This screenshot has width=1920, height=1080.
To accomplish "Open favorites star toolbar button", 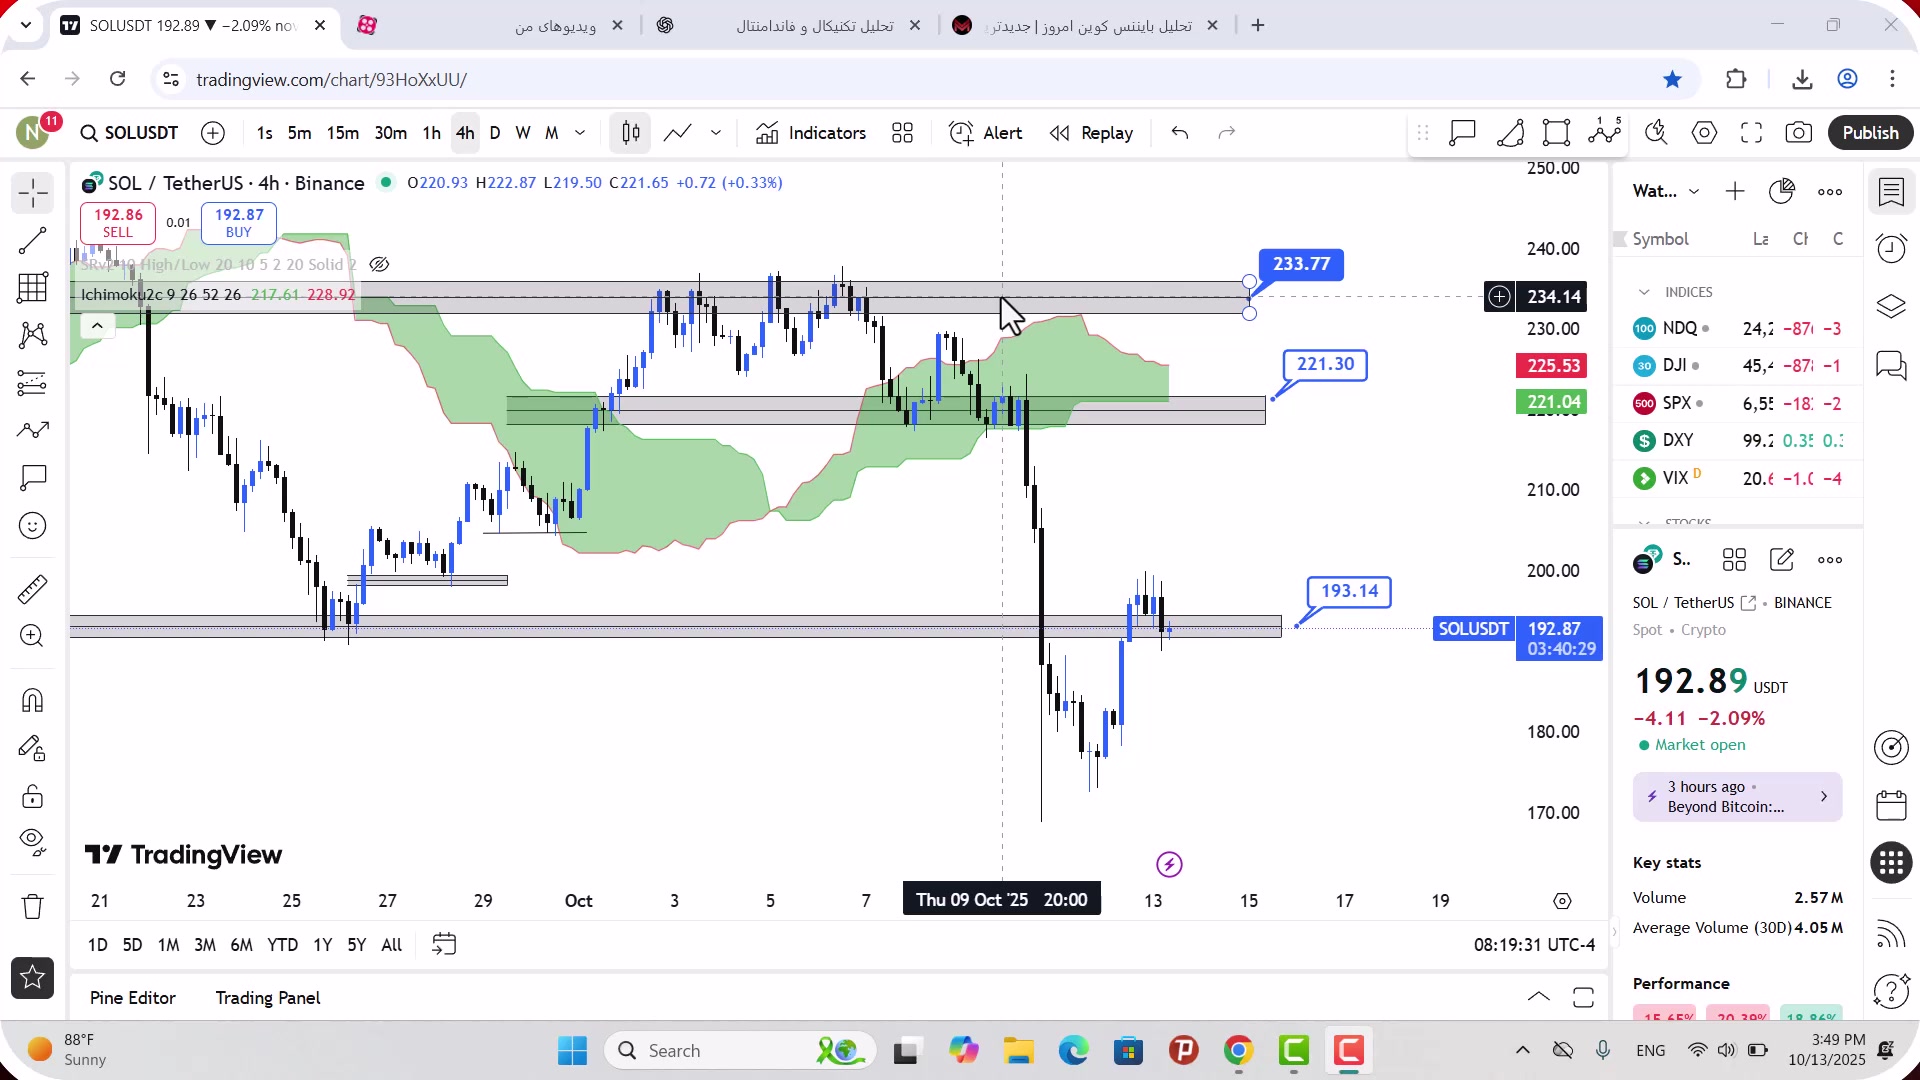I will click(32, 978).
